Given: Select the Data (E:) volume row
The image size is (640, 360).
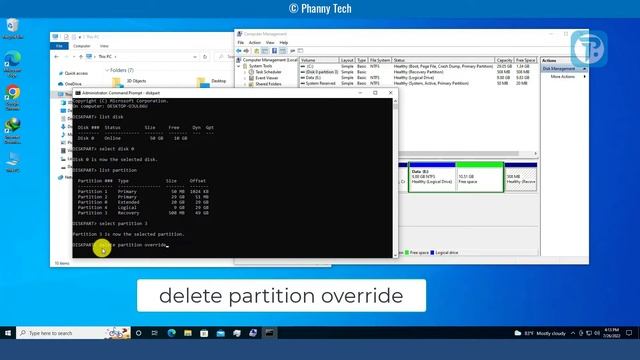Looking at the screenshot, I should 418,78.
